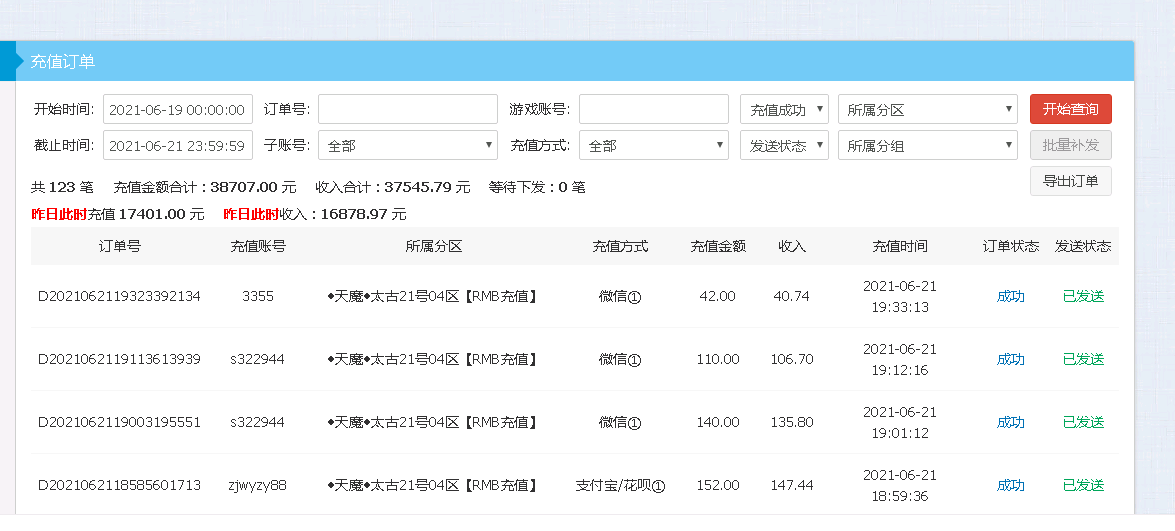Focus the 游戏账号 text field
Screen dimensions: 1175x531
[x=653, y=109]
